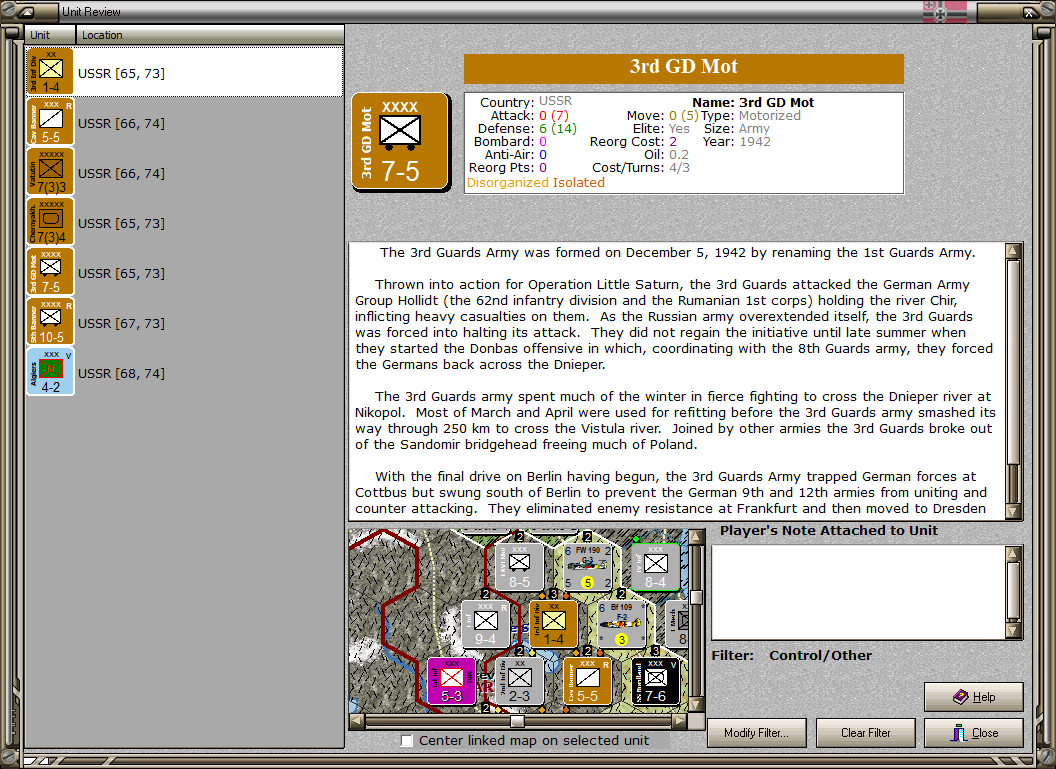Click the grey 8-5 motorized counter on the map
The width and height of the screenshot is (1056, 769).
pos(519,566)
